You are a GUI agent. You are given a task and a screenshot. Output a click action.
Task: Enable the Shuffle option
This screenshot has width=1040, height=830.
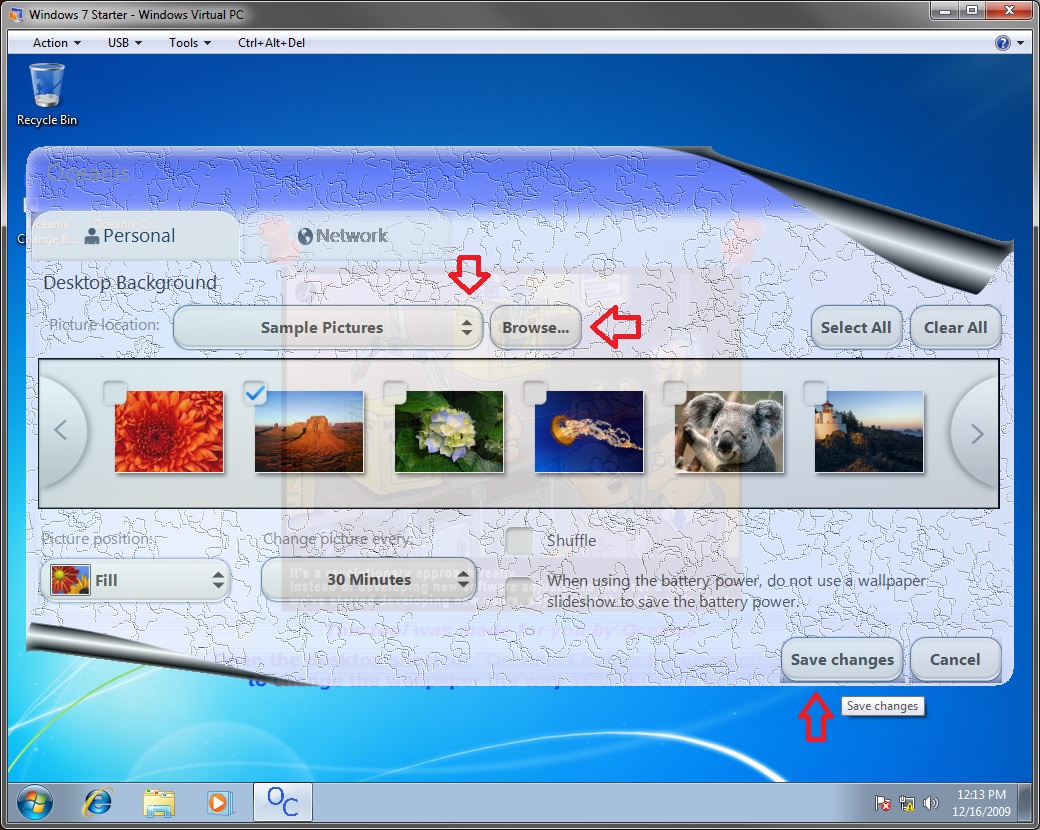click(519, 541)
